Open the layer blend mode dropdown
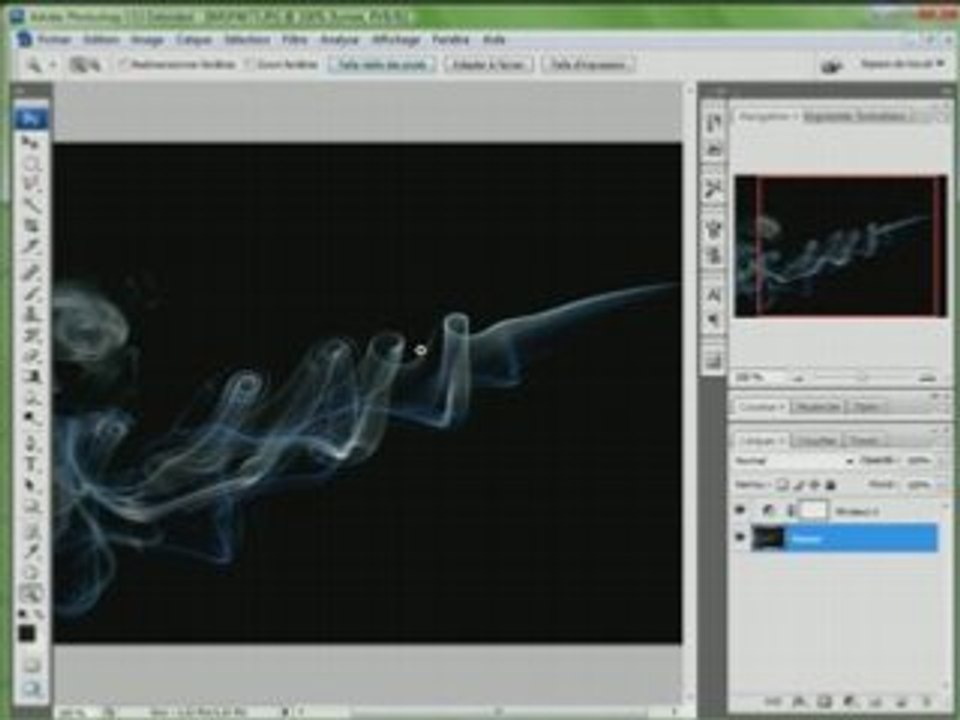960x720 pixels. [794, 460]
